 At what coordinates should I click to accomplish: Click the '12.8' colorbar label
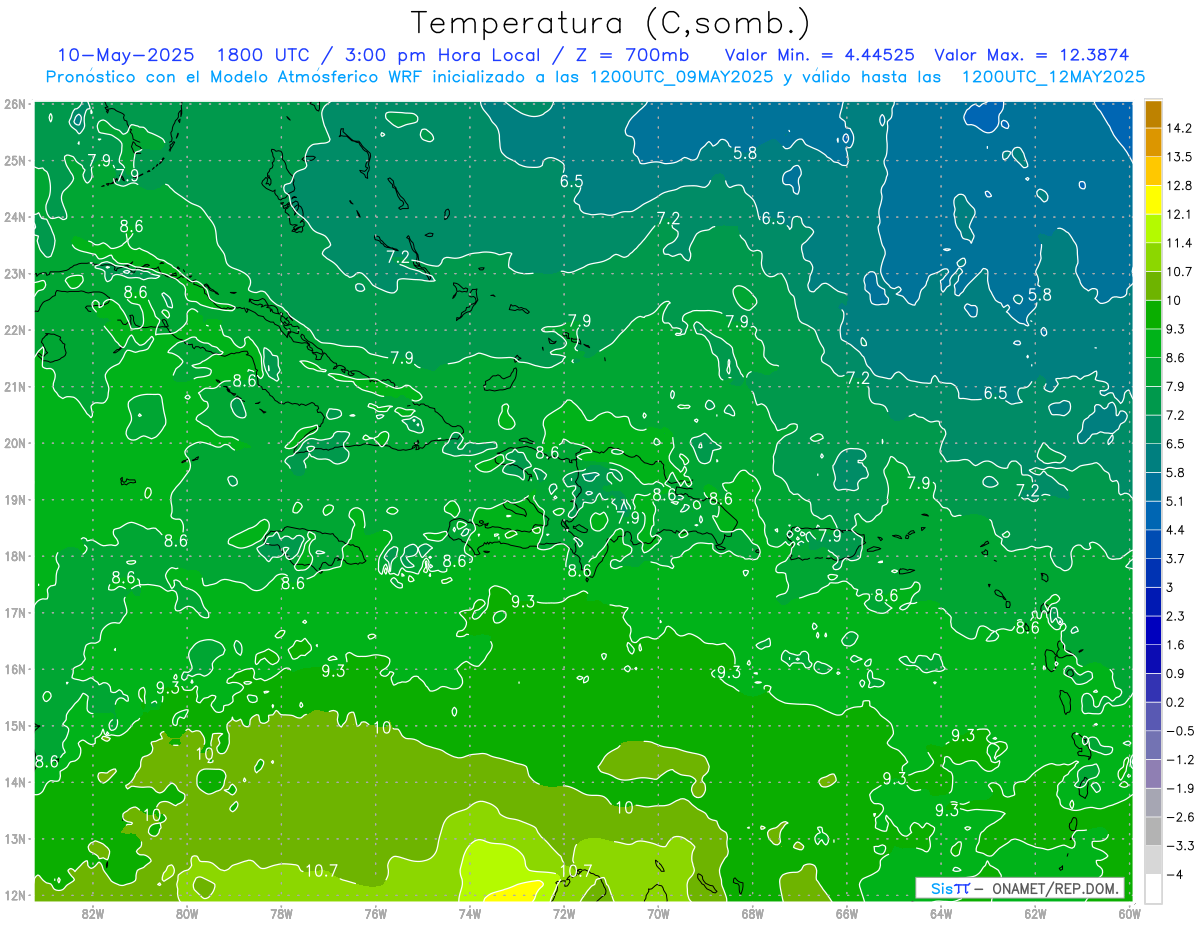[1179, 185]
